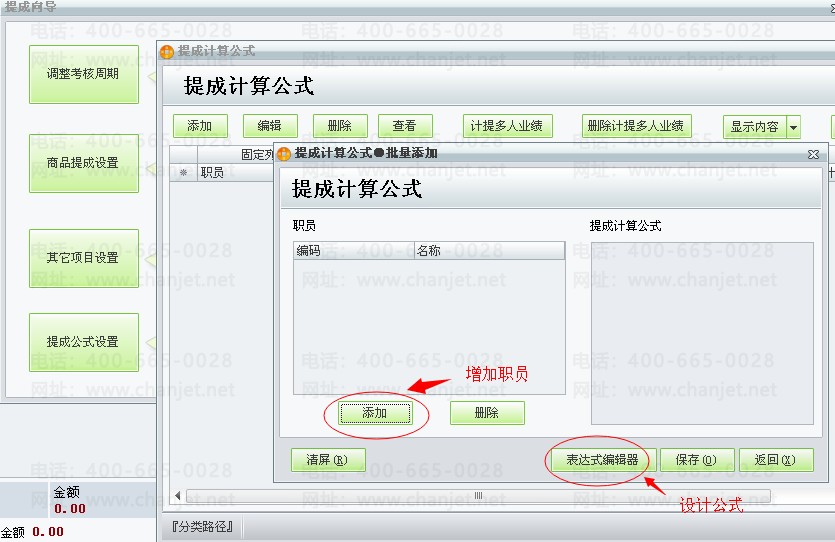Click the 编码 column header
Image resolution: width=835 pixels, height=542 pixels.
[353, 251]
